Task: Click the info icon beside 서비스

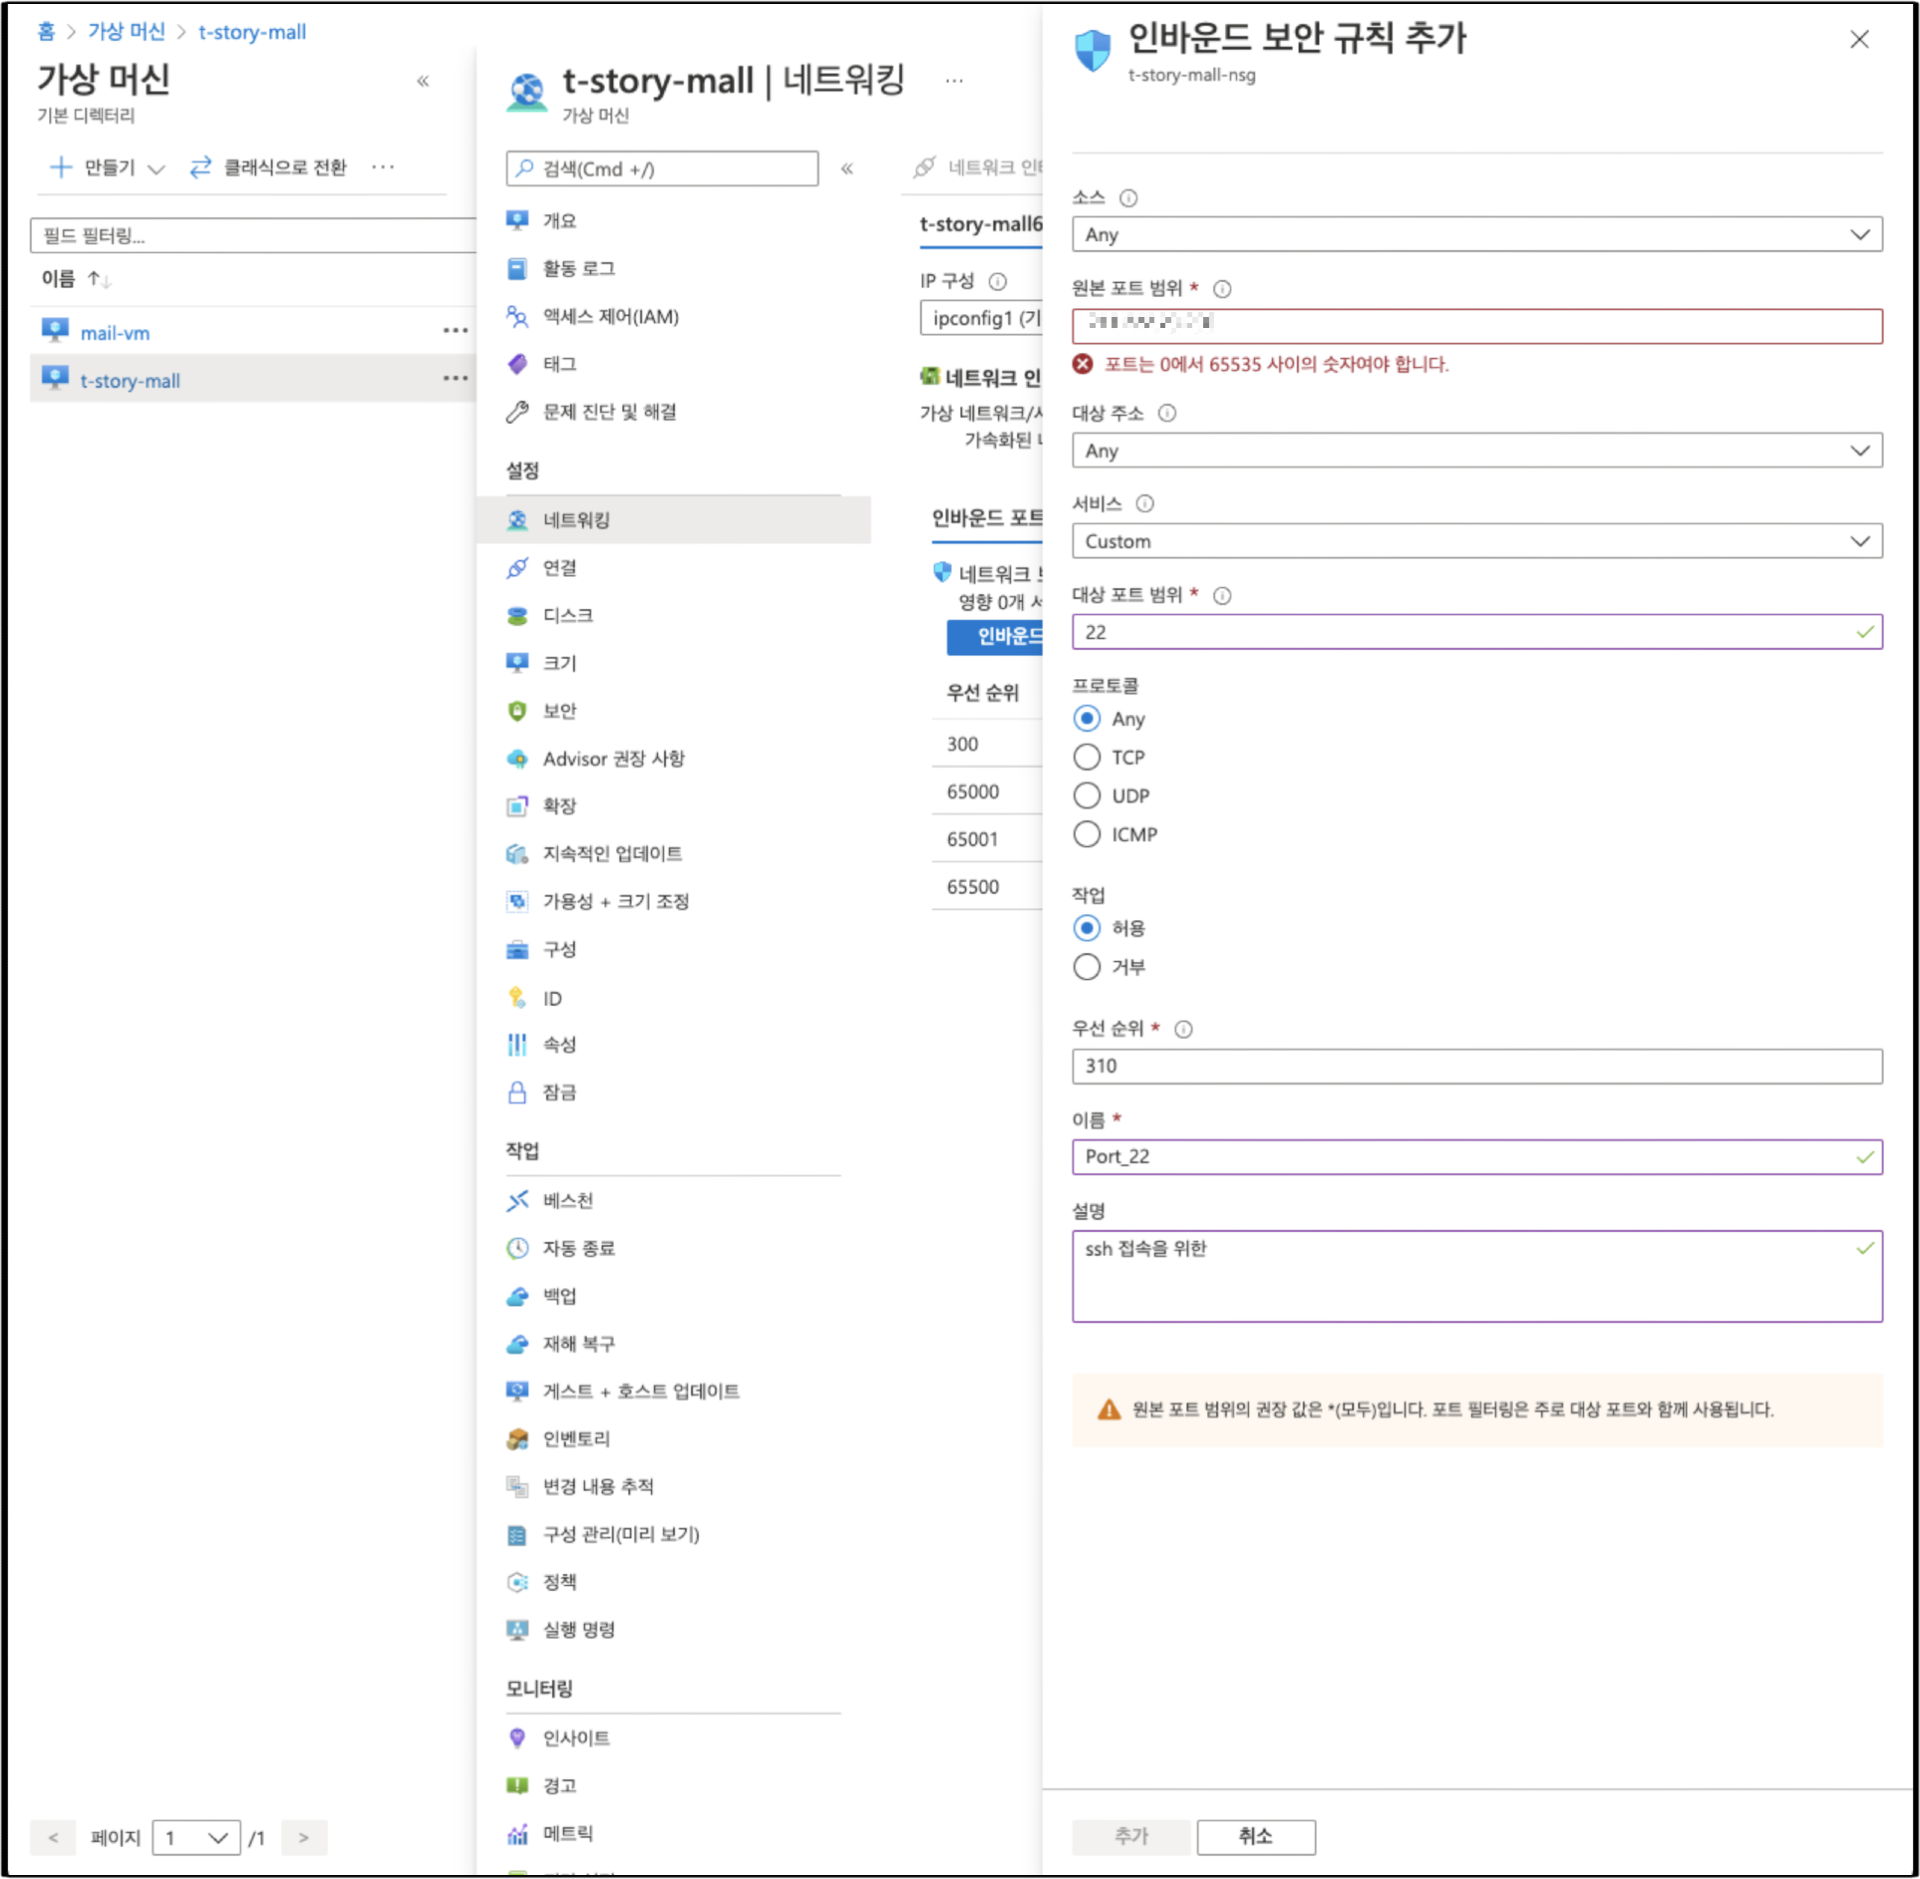Action: coord(1145,504)
